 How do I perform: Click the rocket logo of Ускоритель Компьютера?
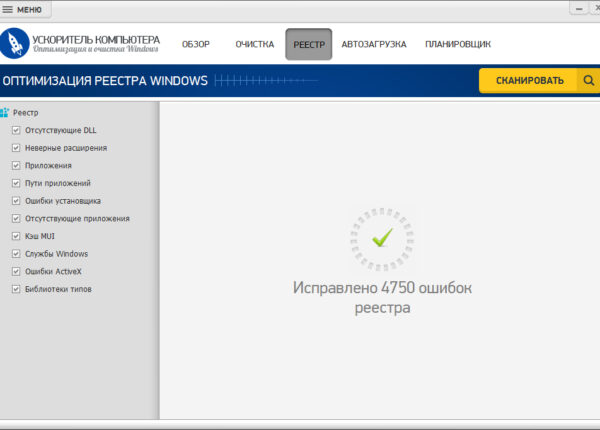click(14, 44)
